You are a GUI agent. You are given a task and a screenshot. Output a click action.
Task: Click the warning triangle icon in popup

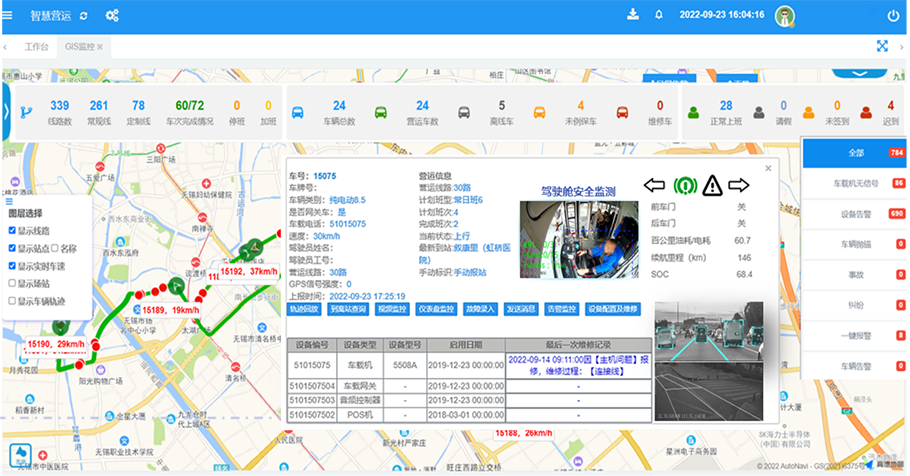click(x=712, y=185)
